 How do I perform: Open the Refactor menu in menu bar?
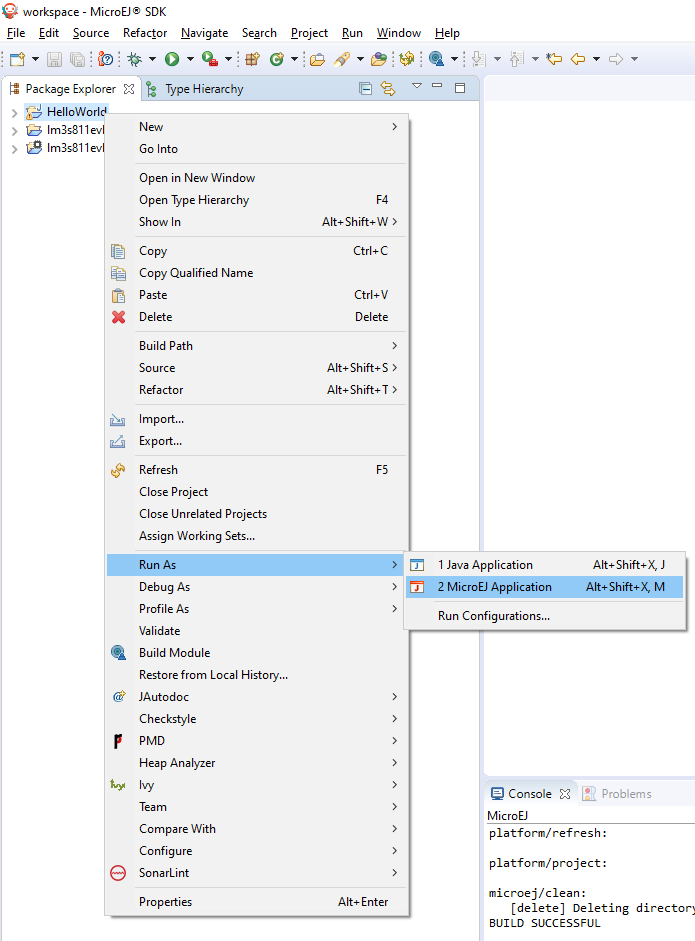[145, 33]
